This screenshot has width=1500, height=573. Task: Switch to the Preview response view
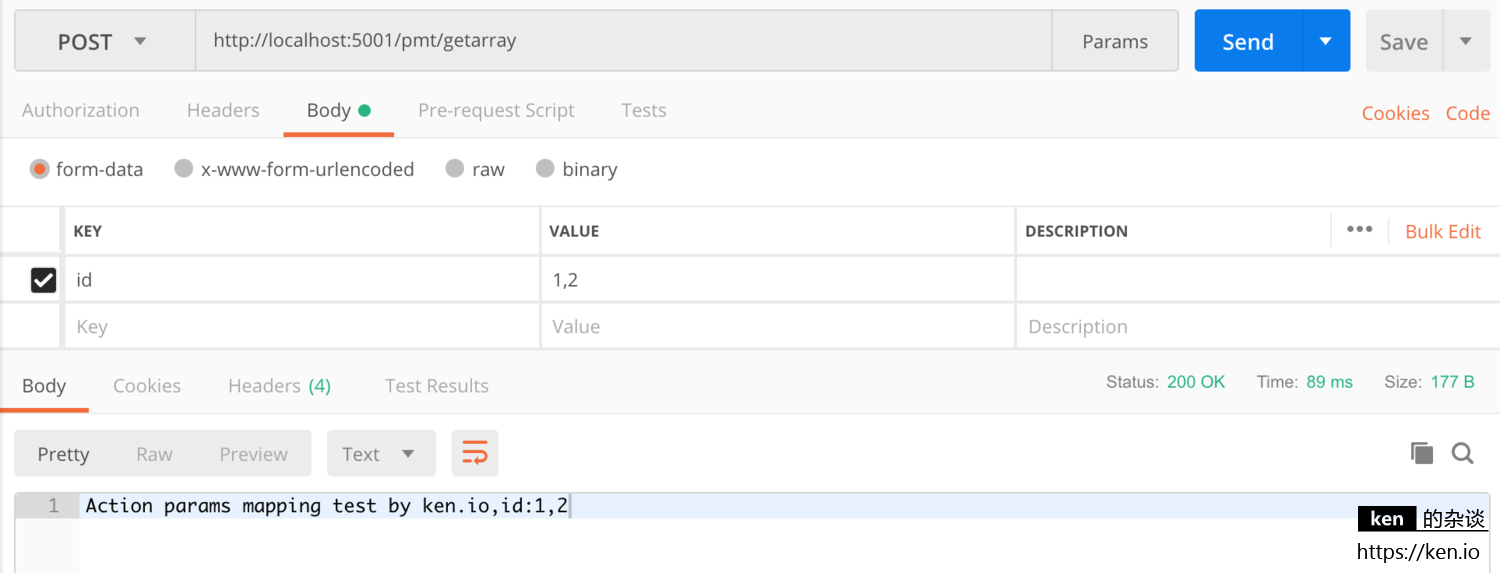[x=253, y=453]
